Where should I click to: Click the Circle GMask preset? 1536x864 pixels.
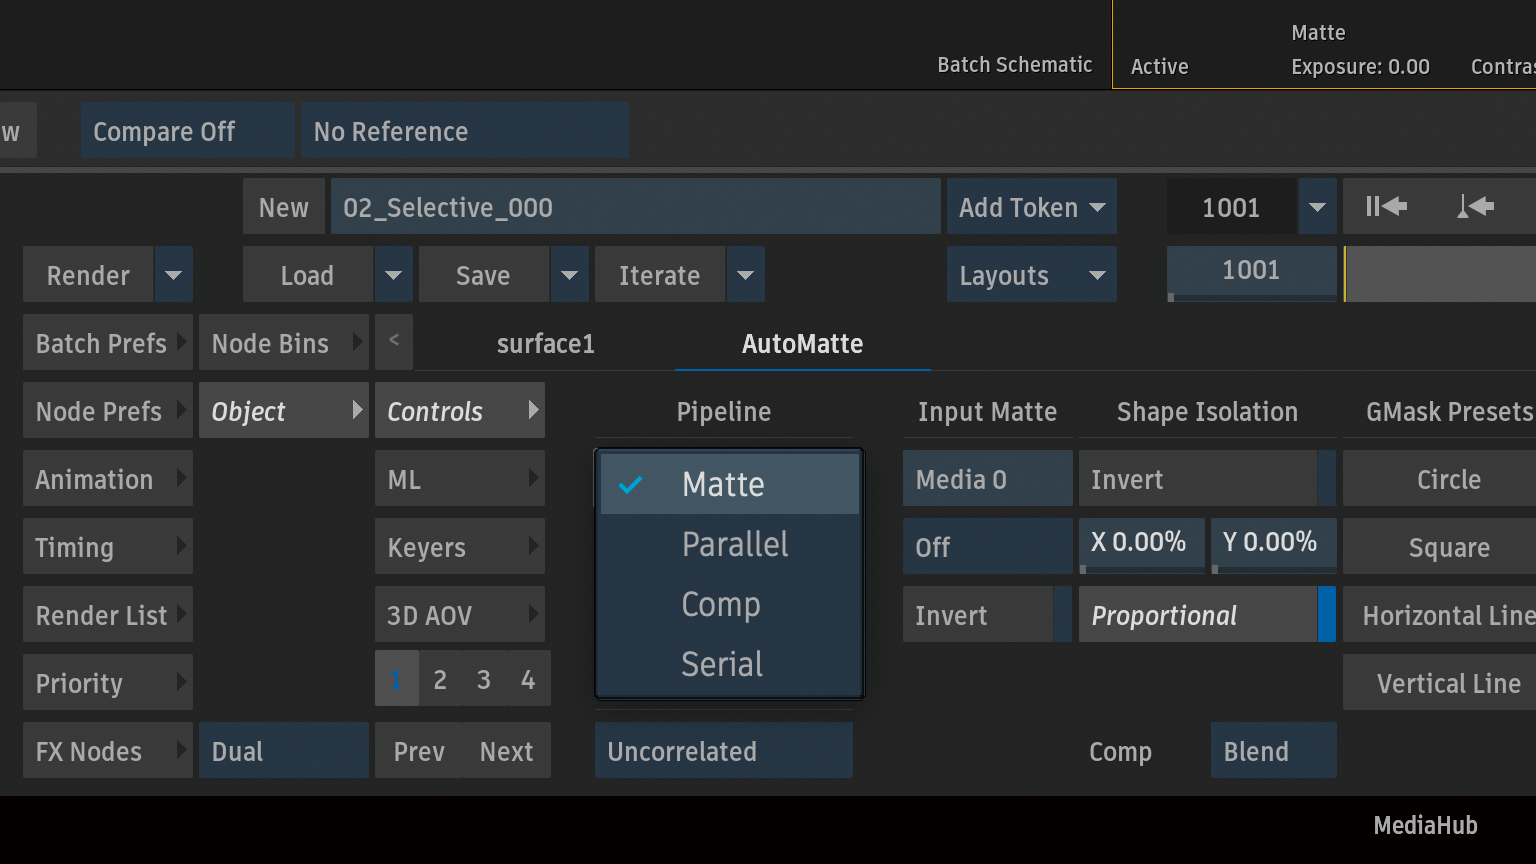[x=1448, y=479]
